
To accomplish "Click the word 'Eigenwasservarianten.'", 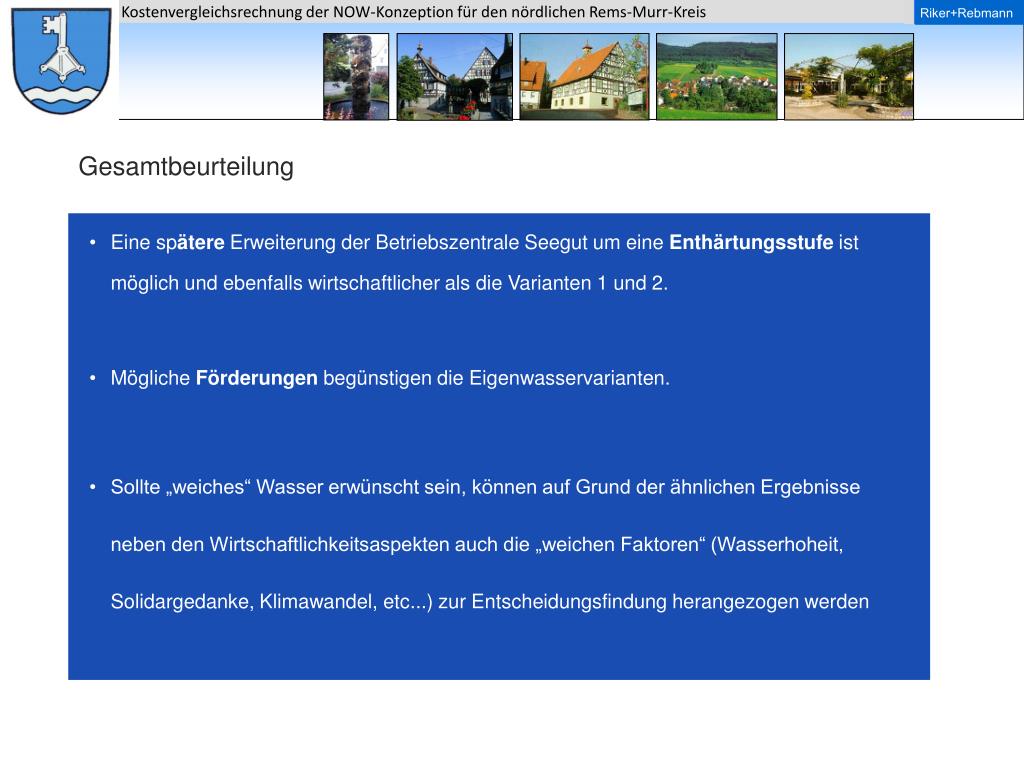I will (569, 379).
